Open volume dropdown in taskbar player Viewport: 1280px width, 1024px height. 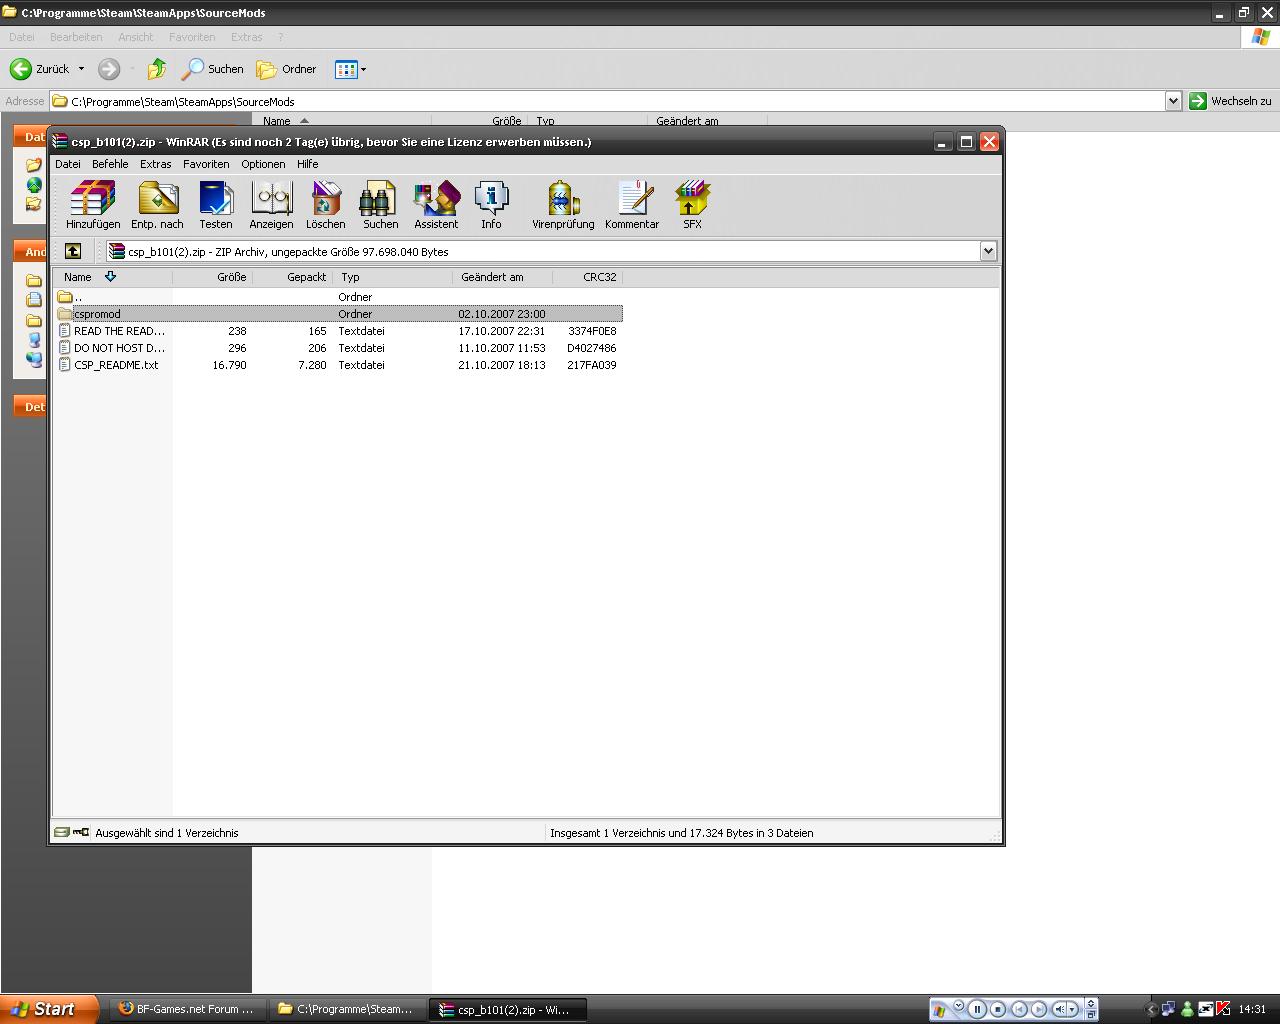click(x=1073, y=1009)
